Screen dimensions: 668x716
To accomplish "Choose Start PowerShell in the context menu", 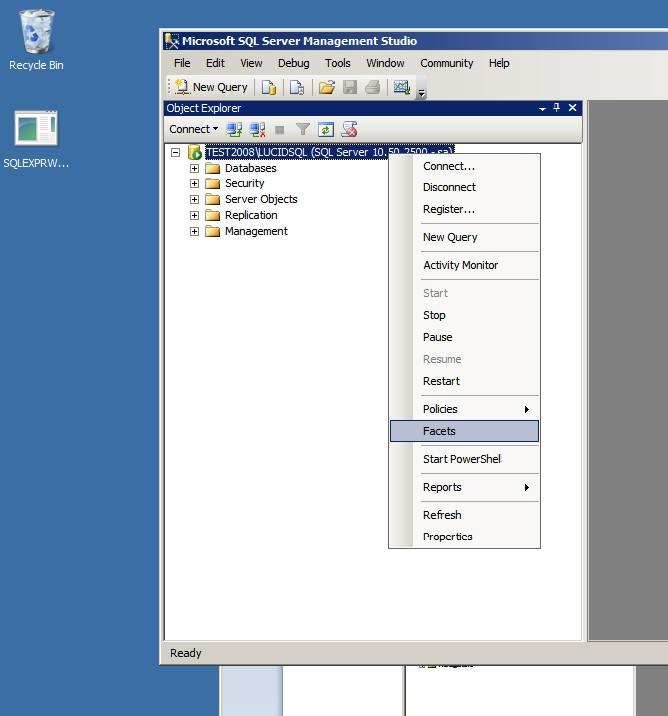I will point(465,459).
